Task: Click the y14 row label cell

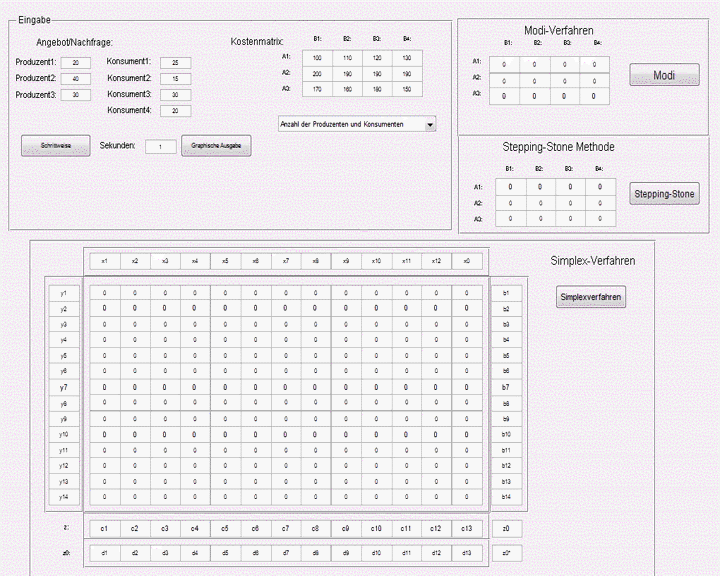Action: 64,497
